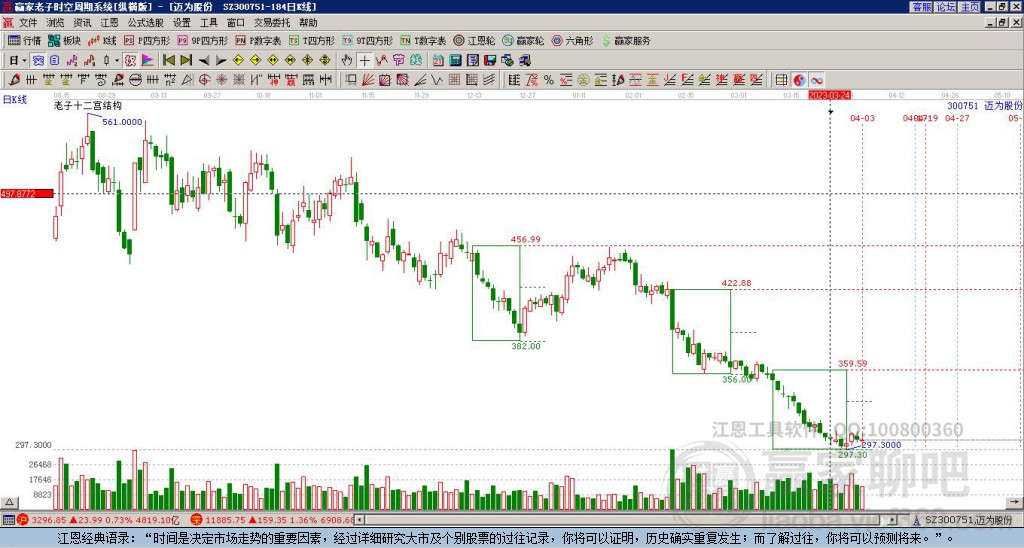
Task: Click the red 2023-03-24 date marker
Action: pyautogui.click(x=829, y=95)
